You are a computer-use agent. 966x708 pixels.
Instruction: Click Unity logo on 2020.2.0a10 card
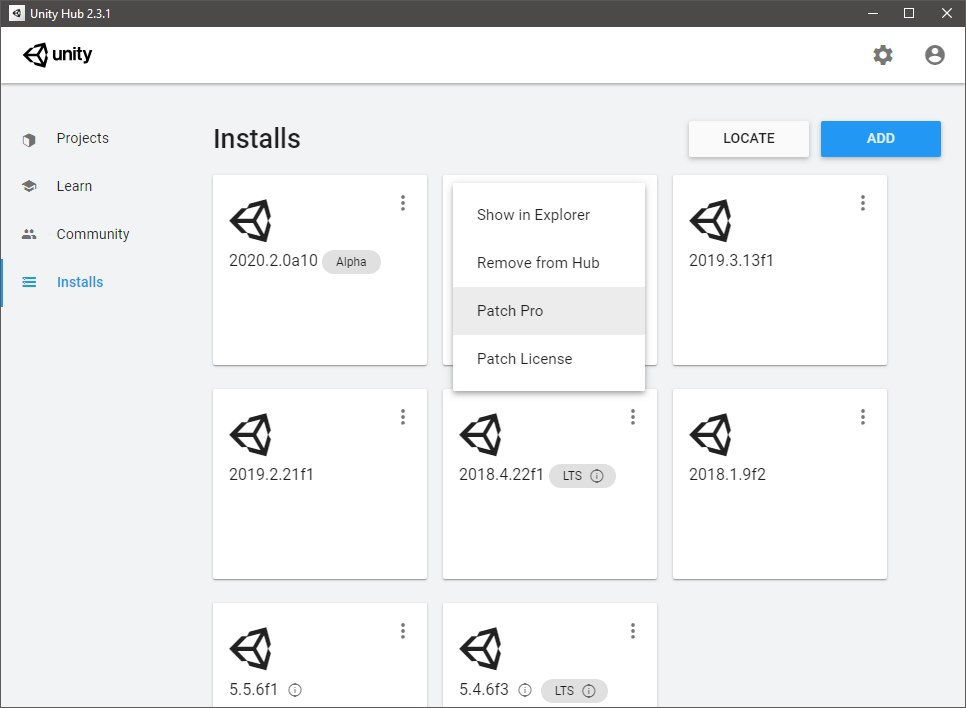(x=251, y=221)
